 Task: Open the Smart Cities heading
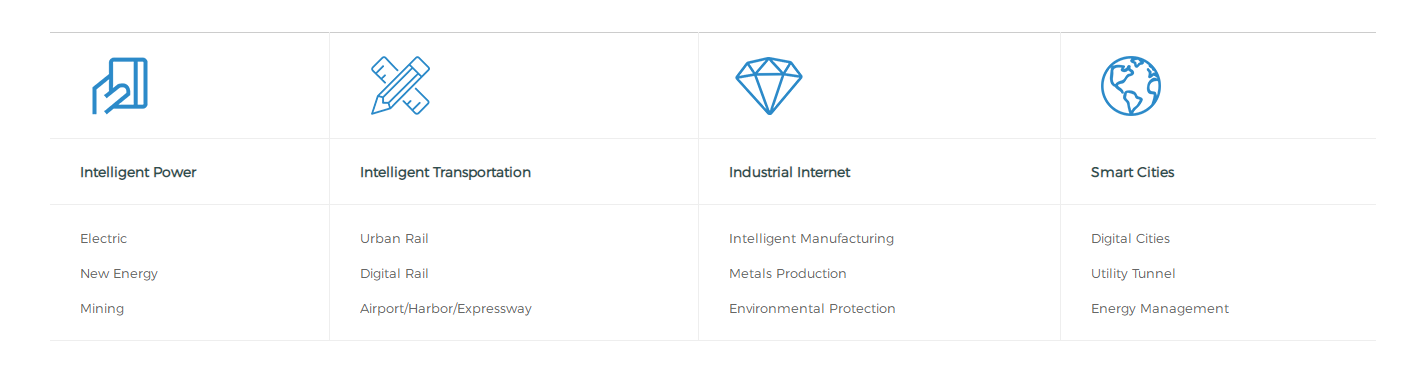tap(1133, 172)
